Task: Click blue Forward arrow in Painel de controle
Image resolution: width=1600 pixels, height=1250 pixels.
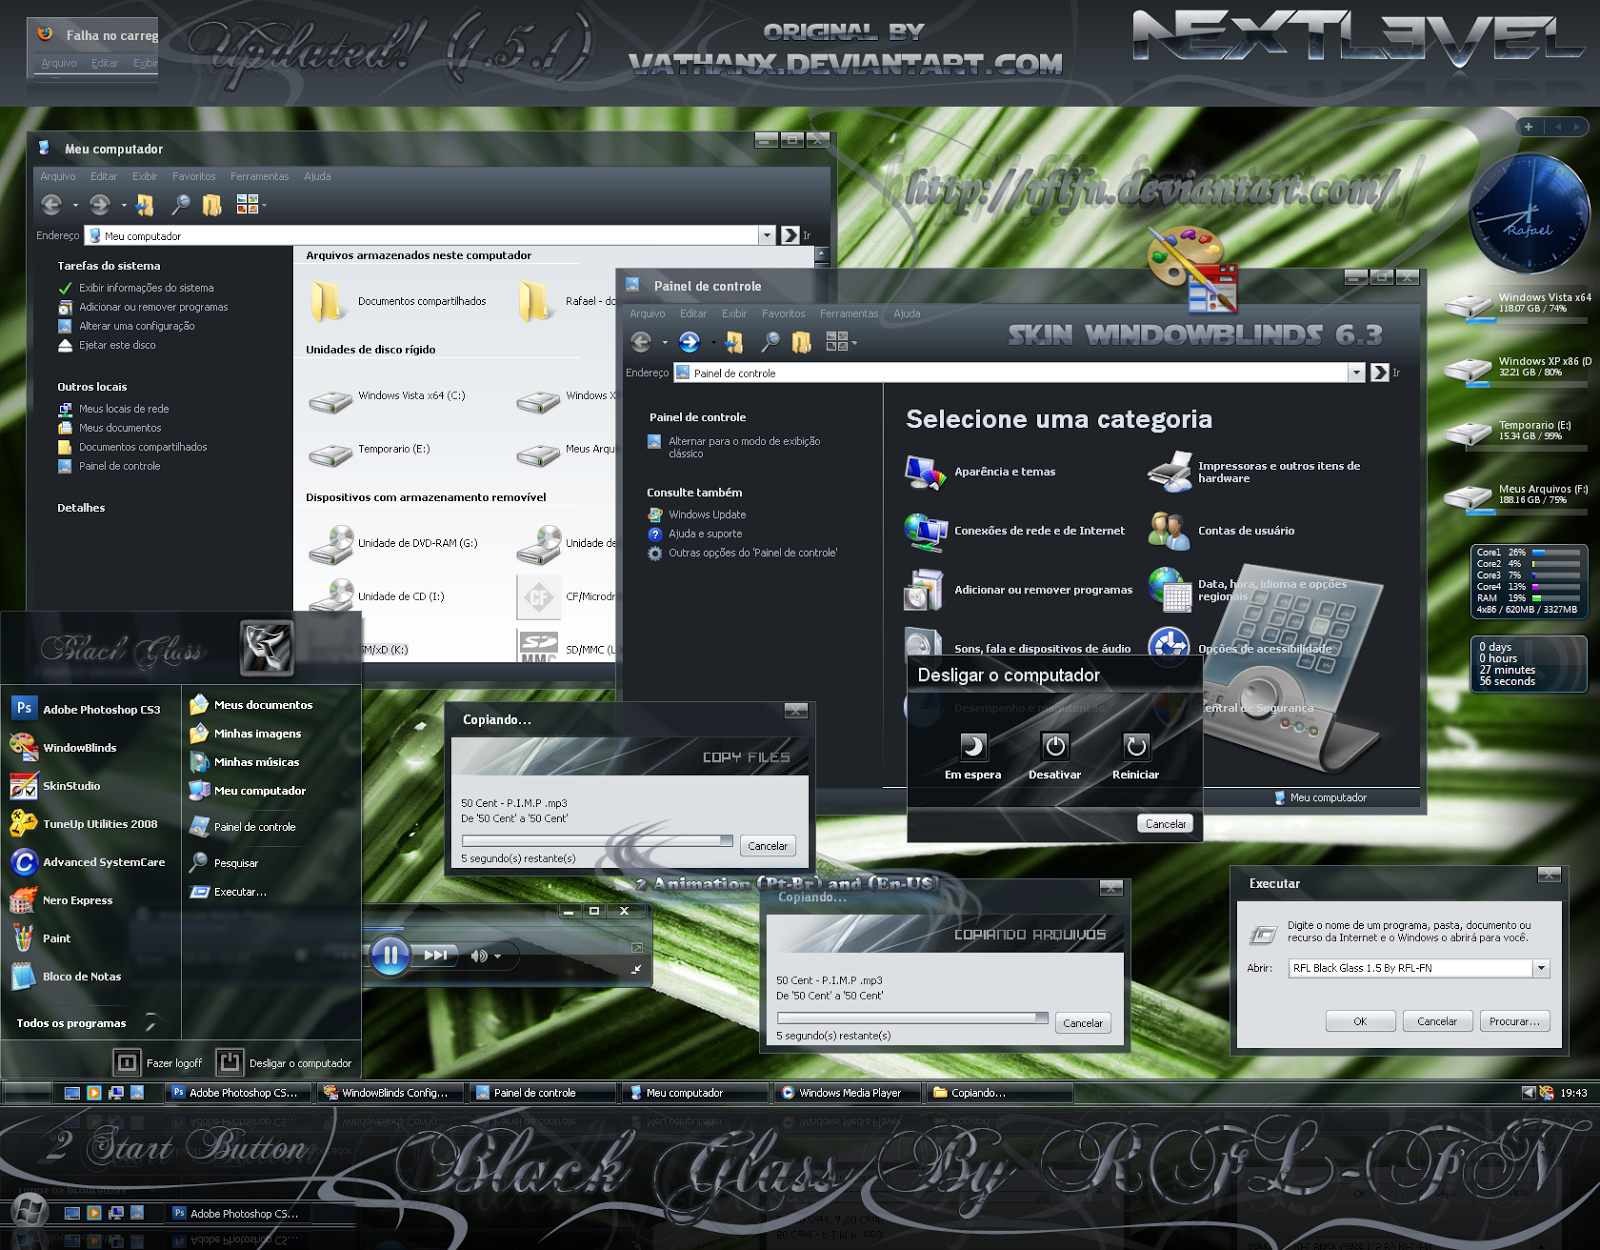Action: tap(689, 342)
